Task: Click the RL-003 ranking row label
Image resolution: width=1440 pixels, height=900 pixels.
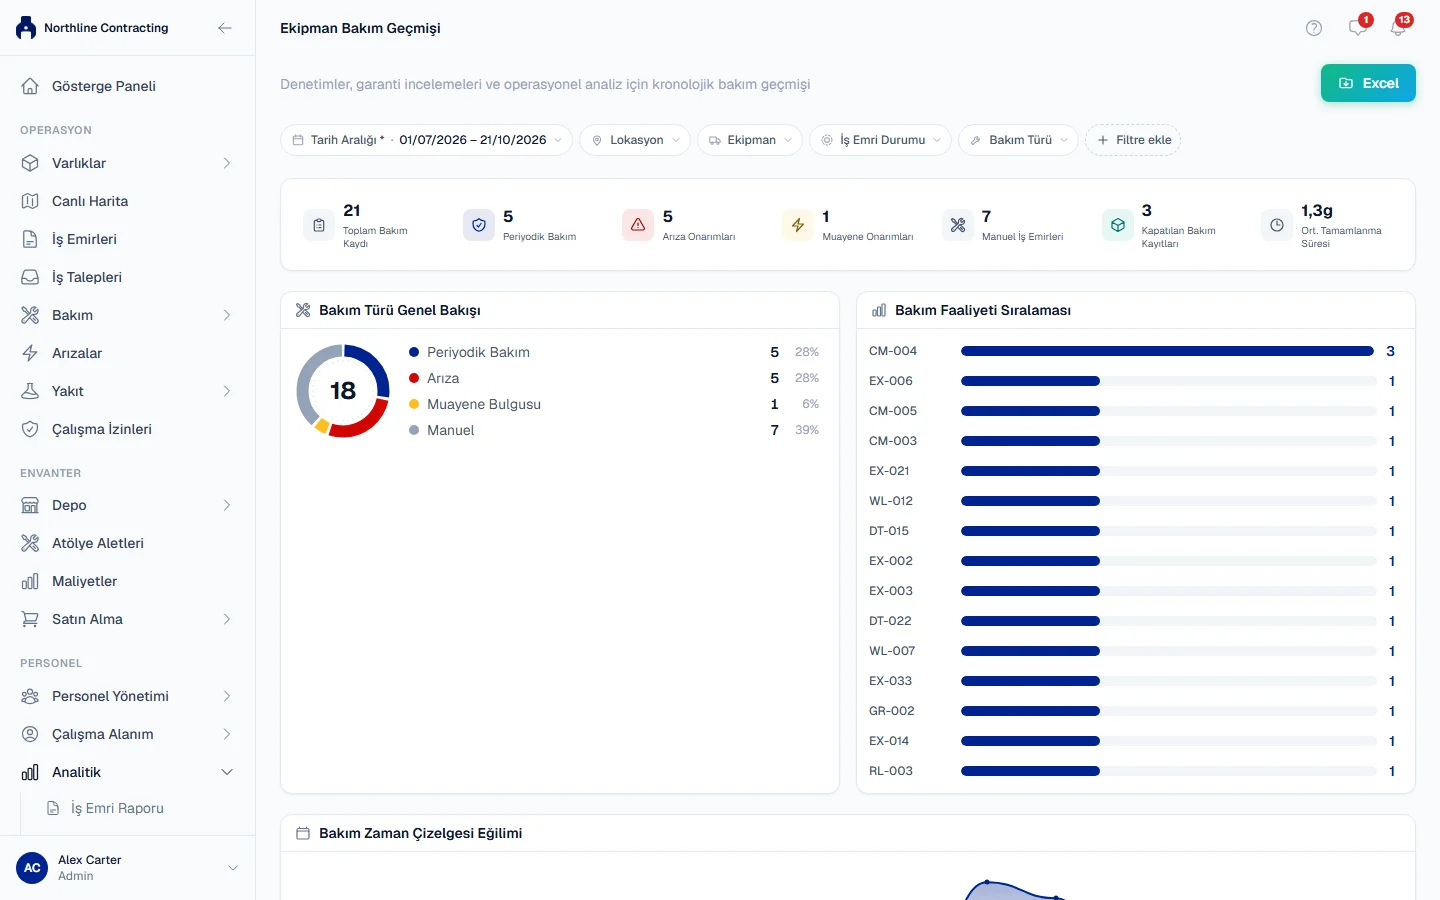Action: (891, 771)
